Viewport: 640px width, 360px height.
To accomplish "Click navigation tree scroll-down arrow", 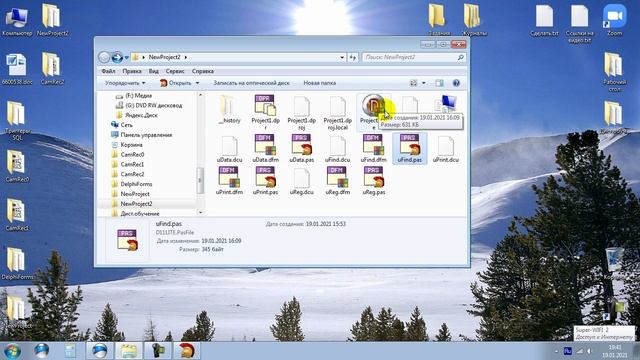I will click(200, 212).
